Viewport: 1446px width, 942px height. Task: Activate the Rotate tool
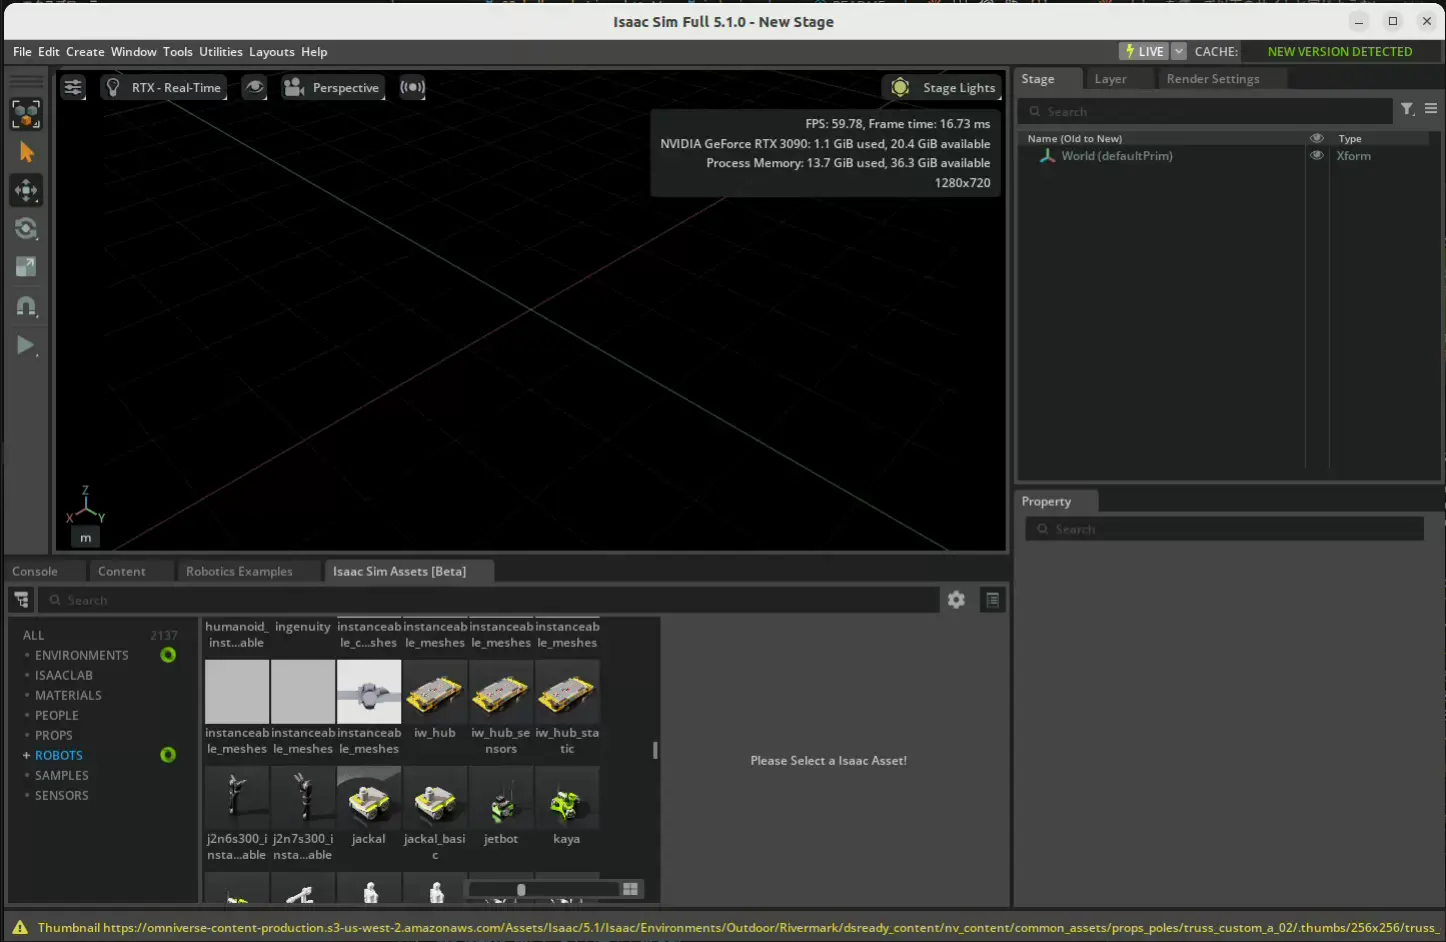[x=26, y=229]
